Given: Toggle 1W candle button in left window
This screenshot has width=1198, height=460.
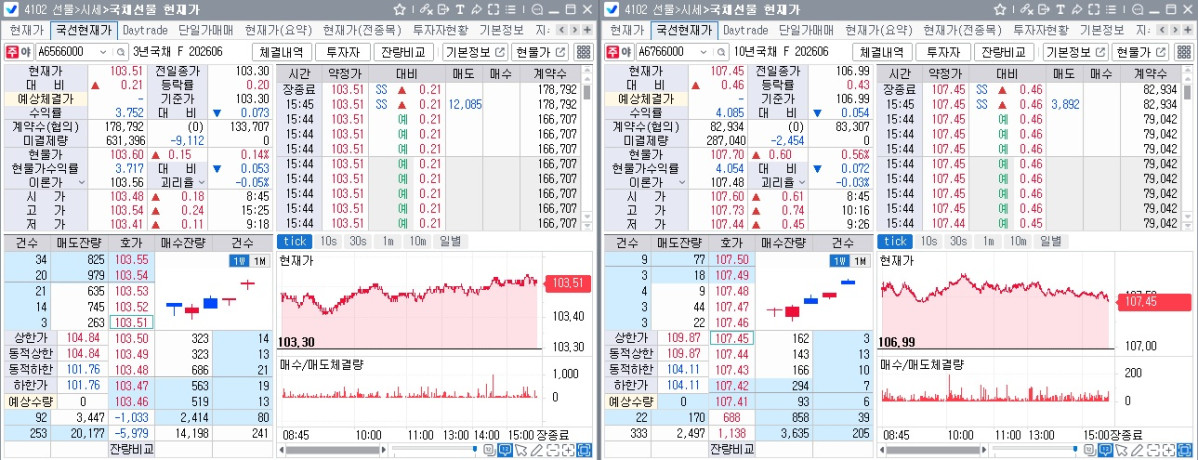Looking at the screenshot, I should point(238,261).
